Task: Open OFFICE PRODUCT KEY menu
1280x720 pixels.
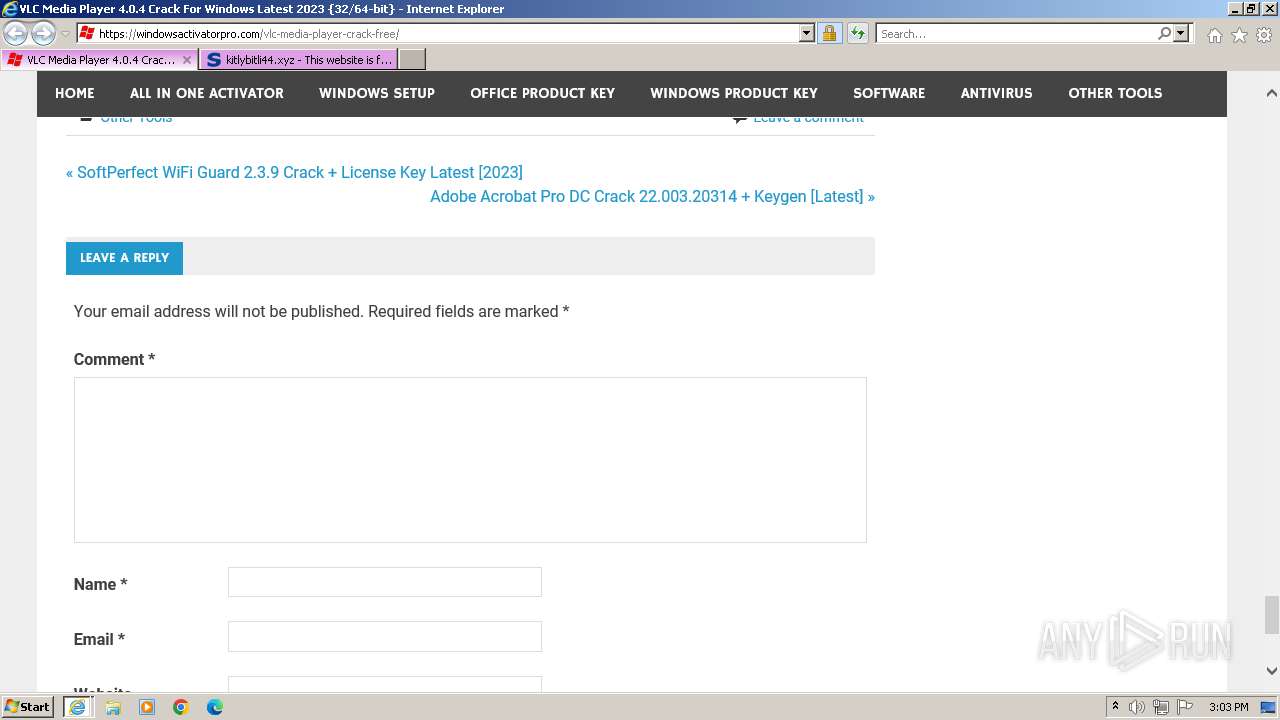Action: [543, 93]
